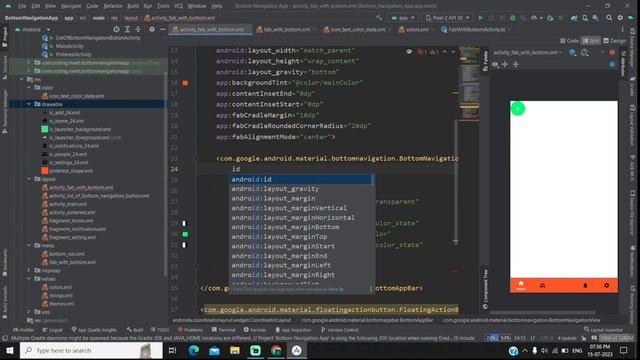Open Android Studio icon in taskbar
Image resolution: width=640 pixels, height=360 pixels.
pyautogui.click(x=297, y=350)
